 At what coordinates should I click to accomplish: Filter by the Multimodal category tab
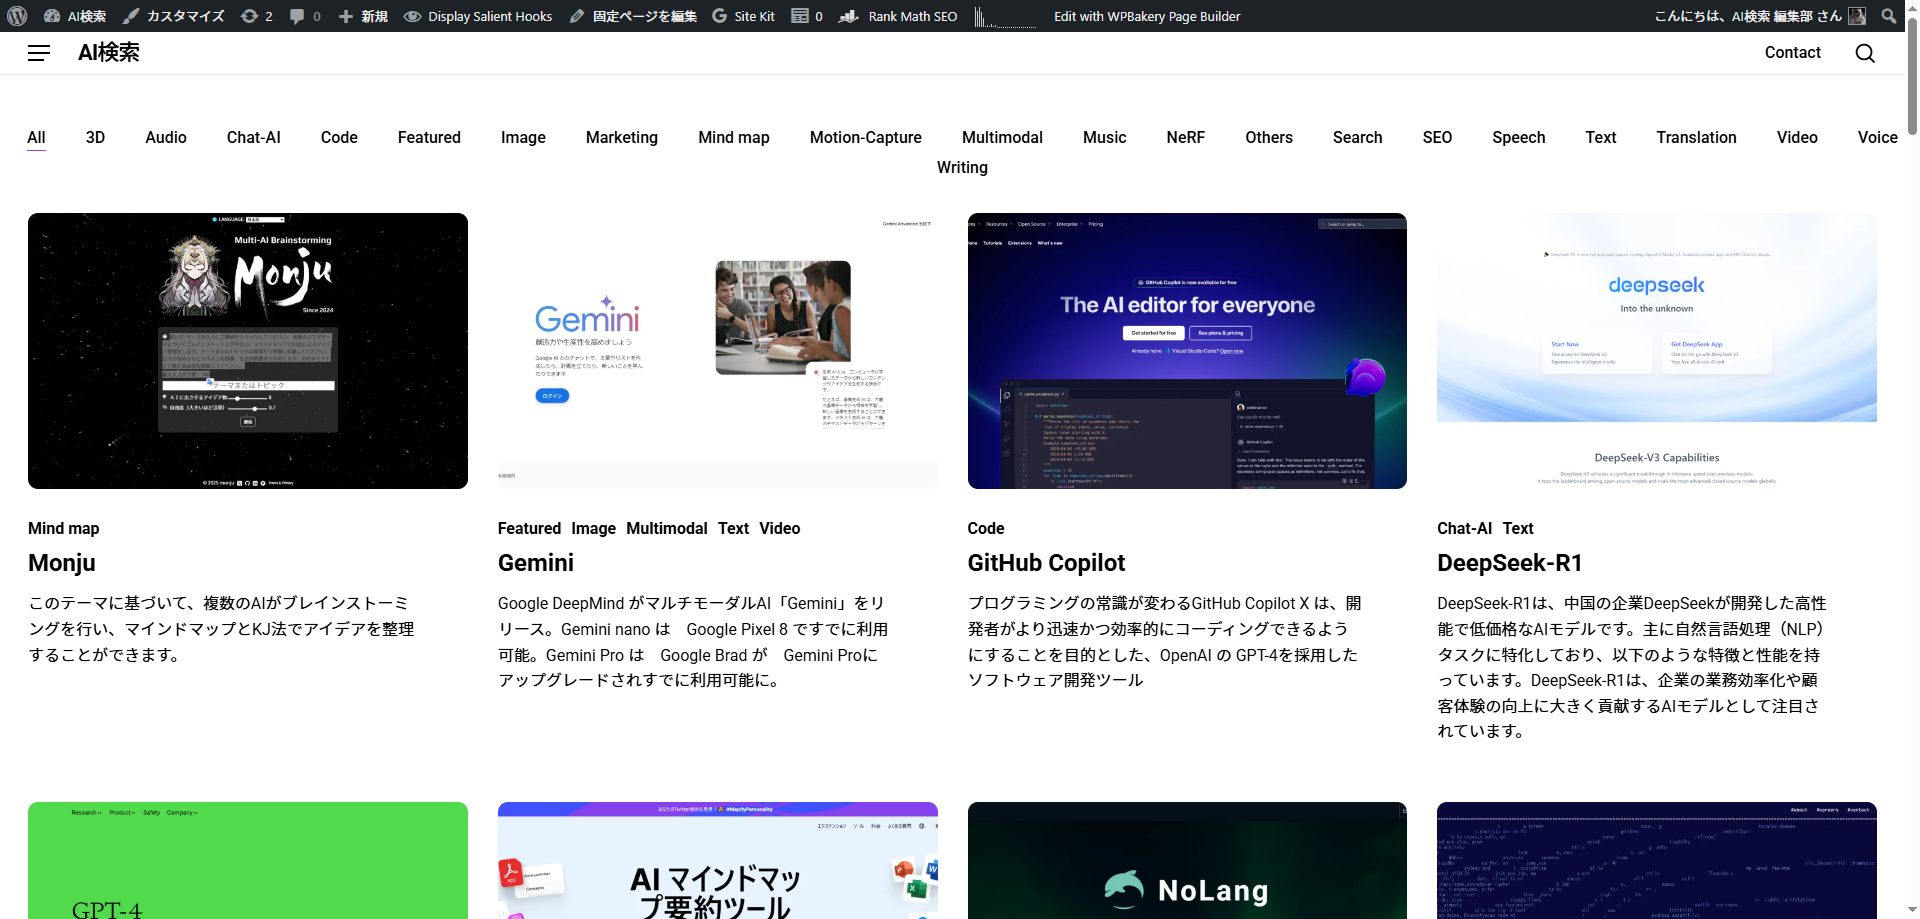click(1002, 137)
